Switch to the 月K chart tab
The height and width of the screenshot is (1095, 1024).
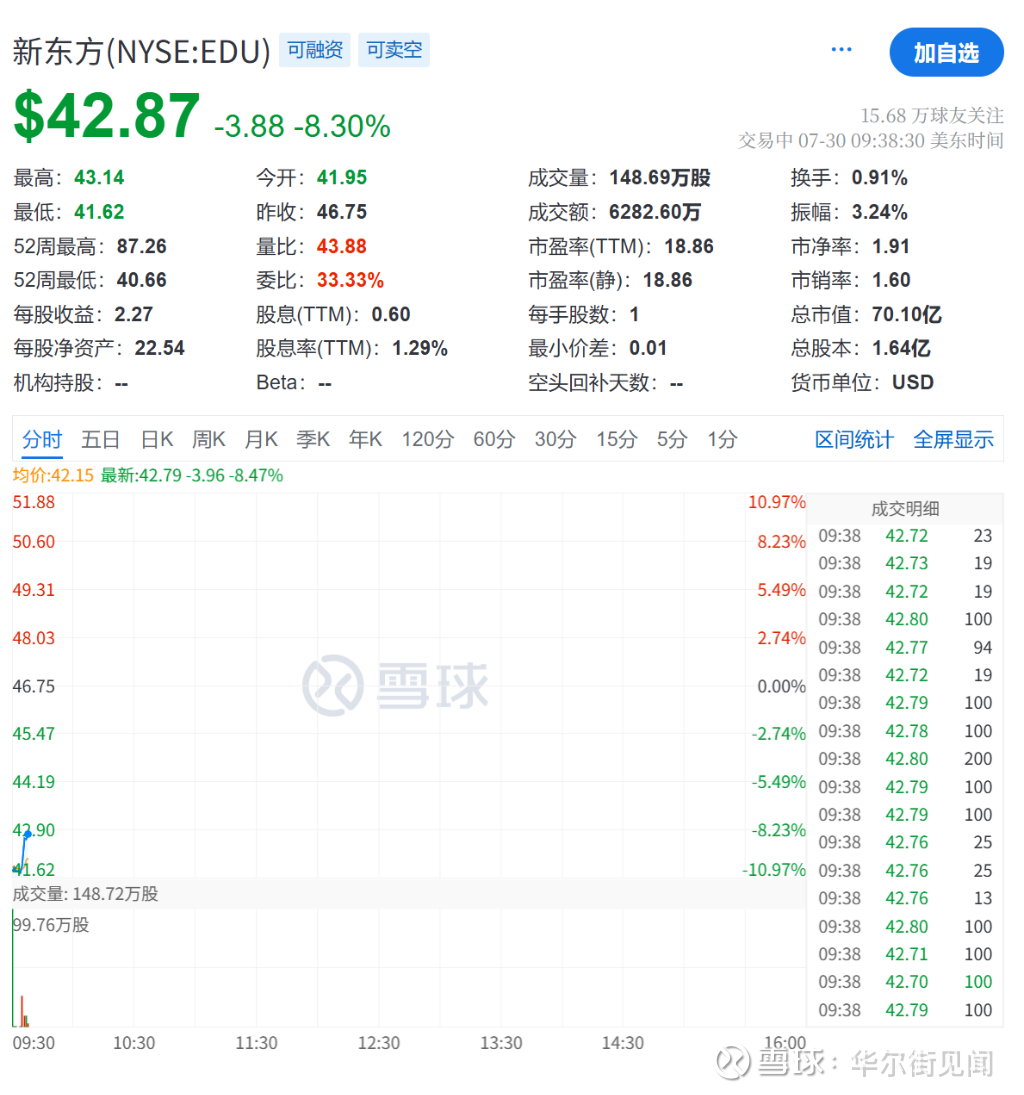(261, 439)
